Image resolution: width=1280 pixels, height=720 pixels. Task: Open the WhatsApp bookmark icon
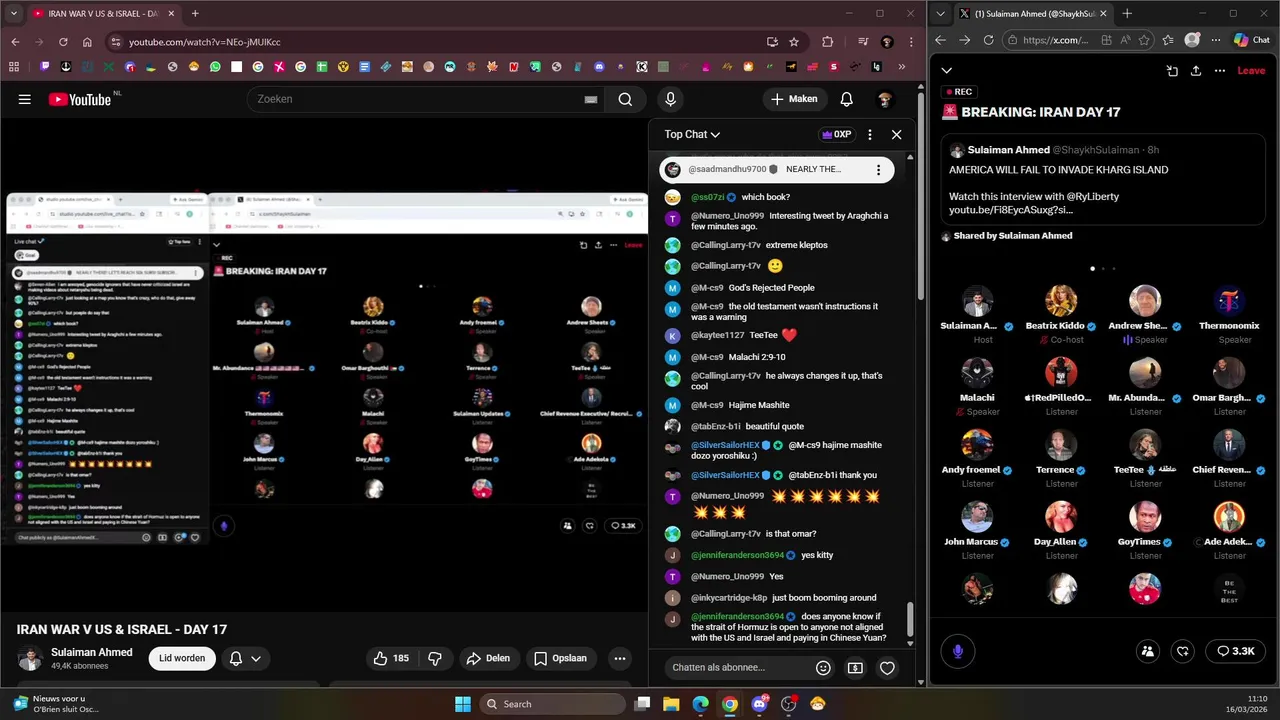(x=215, y=67)
